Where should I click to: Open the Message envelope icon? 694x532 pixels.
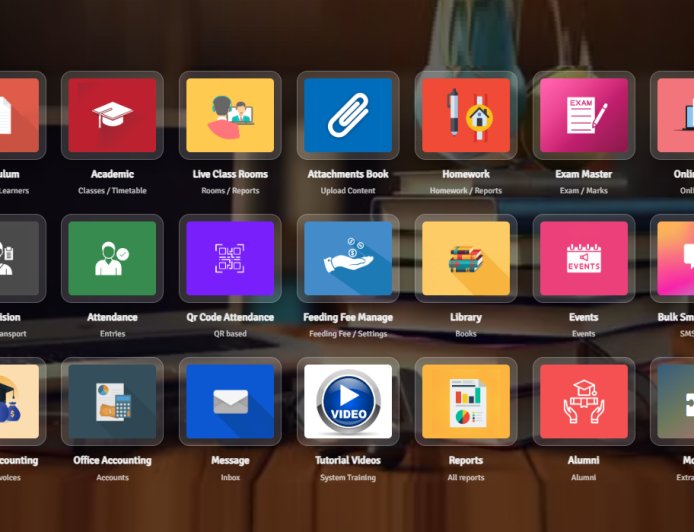coord(230,401)
